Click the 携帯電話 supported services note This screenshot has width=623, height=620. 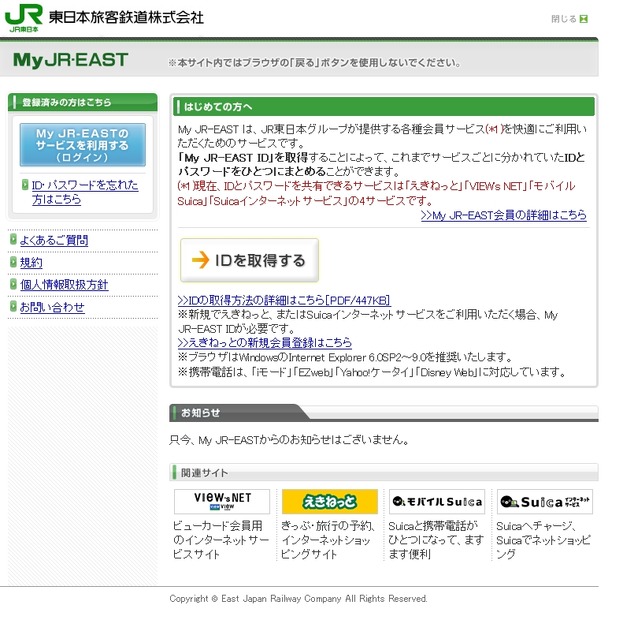[372, 372]
